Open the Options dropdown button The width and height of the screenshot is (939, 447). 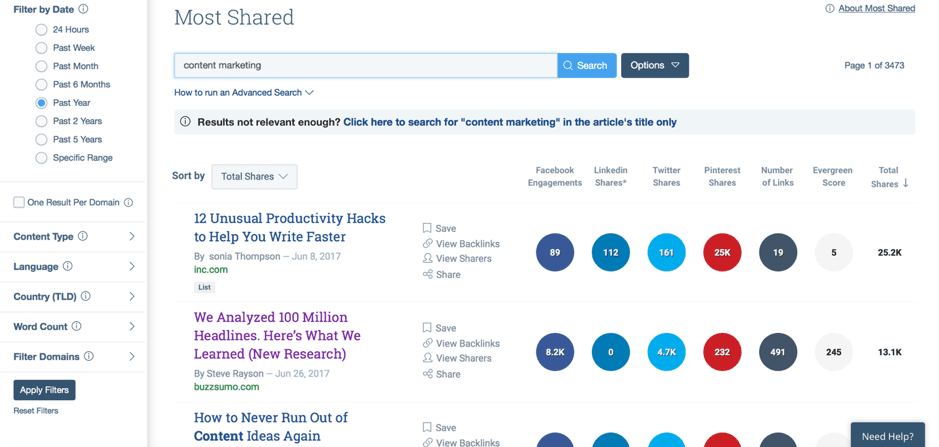pos(655,65)
